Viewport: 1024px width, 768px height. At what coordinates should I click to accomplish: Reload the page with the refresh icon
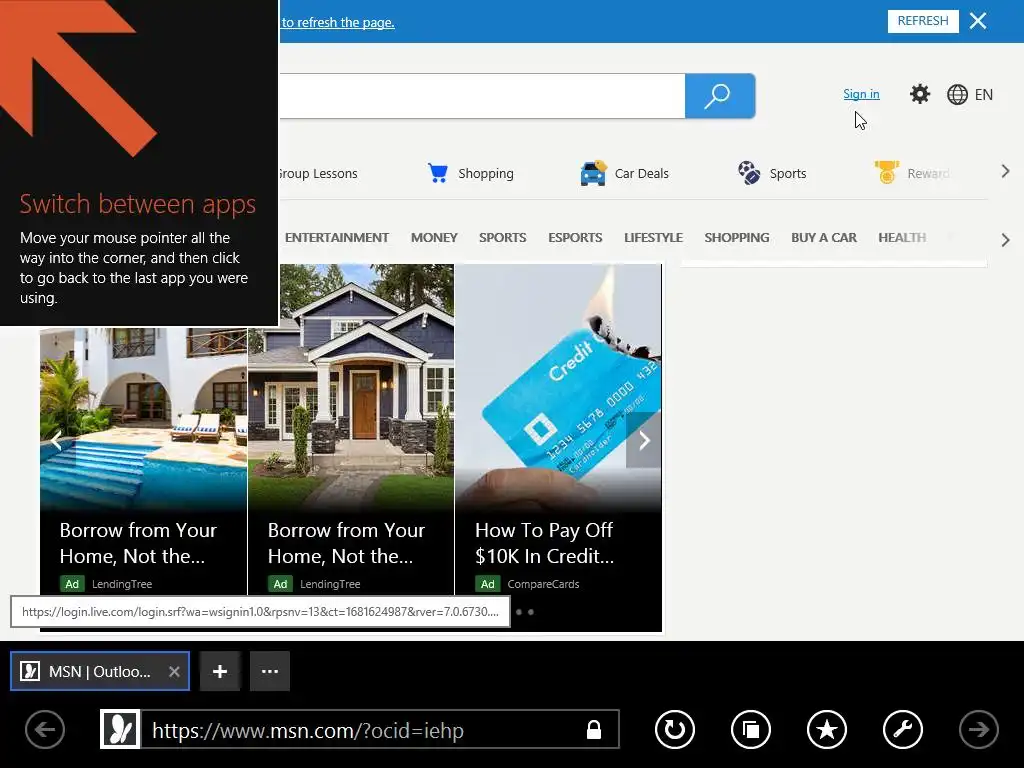click(675, 729)
